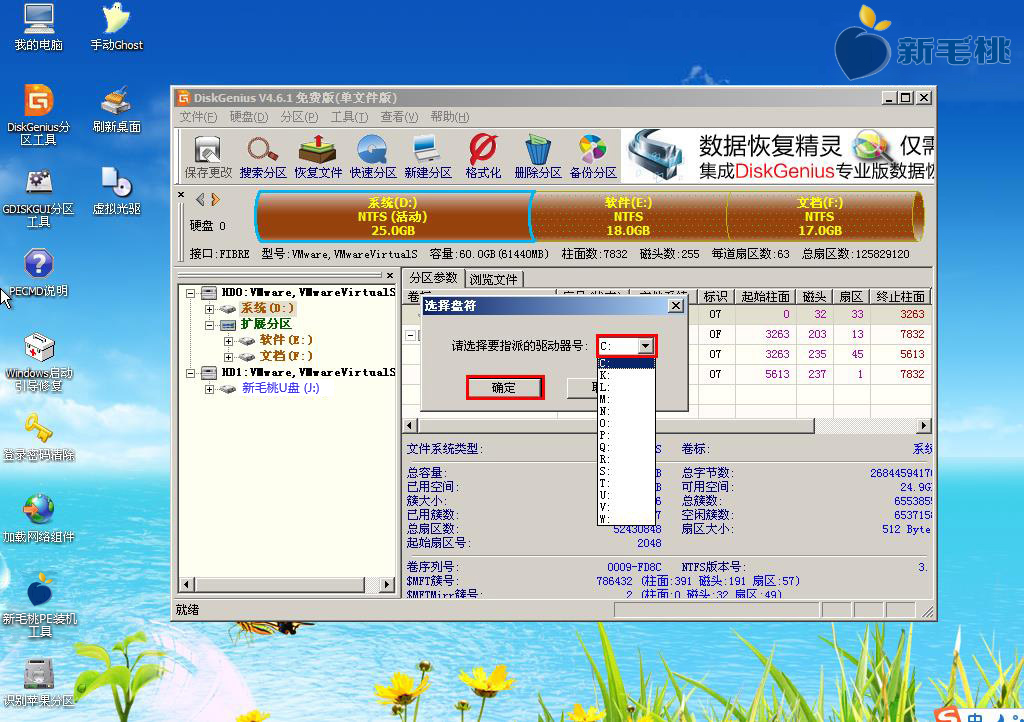Select the 格式化 format tool
Image resolution: width=1024 pixels, height=722 pixels.
point(483,157)
